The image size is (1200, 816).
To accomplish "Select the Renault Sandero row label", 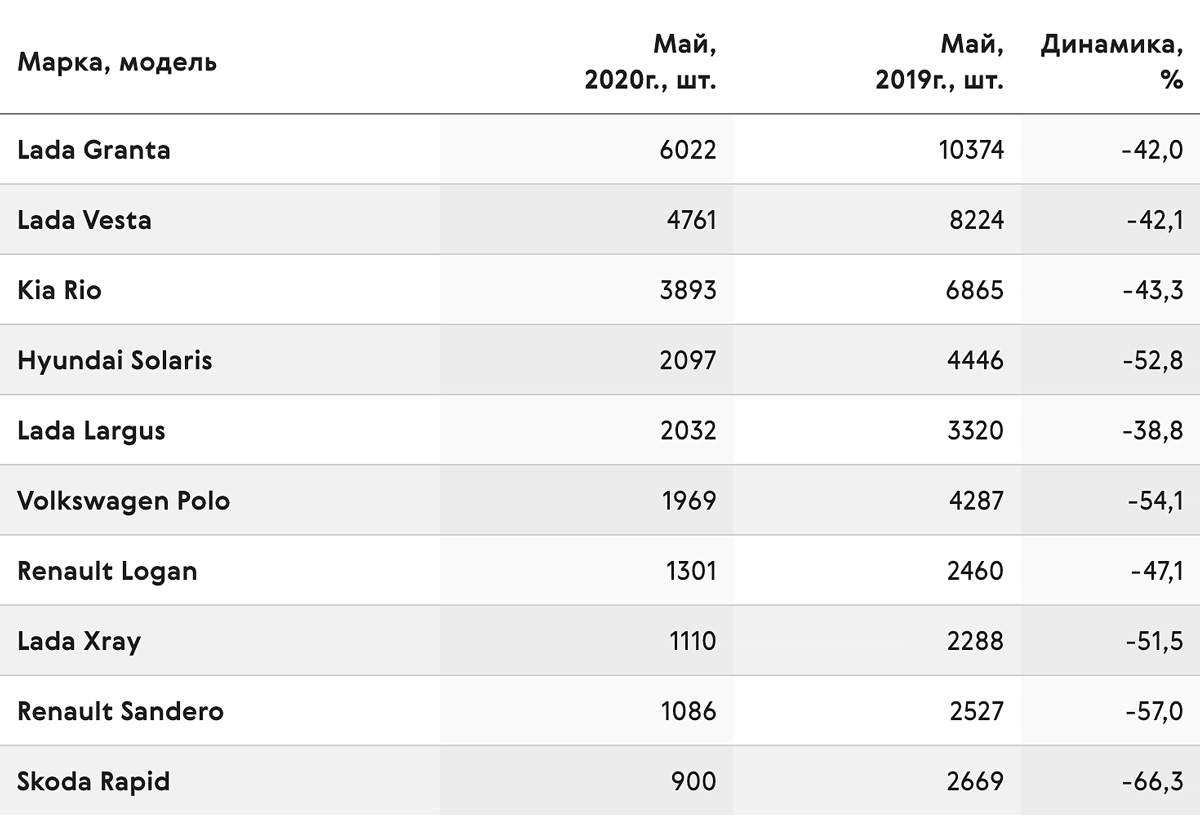I will pyautogui.click(x=121, y=711).
